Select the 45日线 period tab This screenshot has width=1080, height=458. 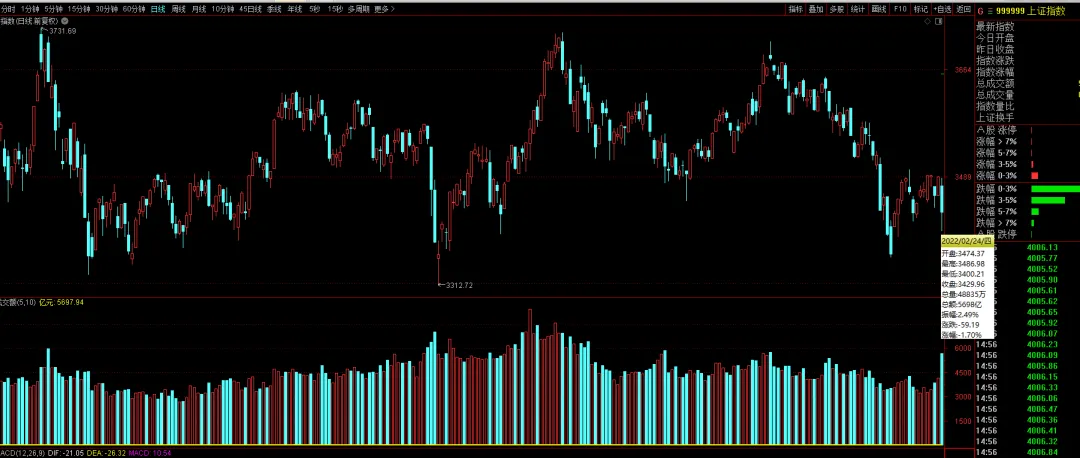tap(251, 9)
